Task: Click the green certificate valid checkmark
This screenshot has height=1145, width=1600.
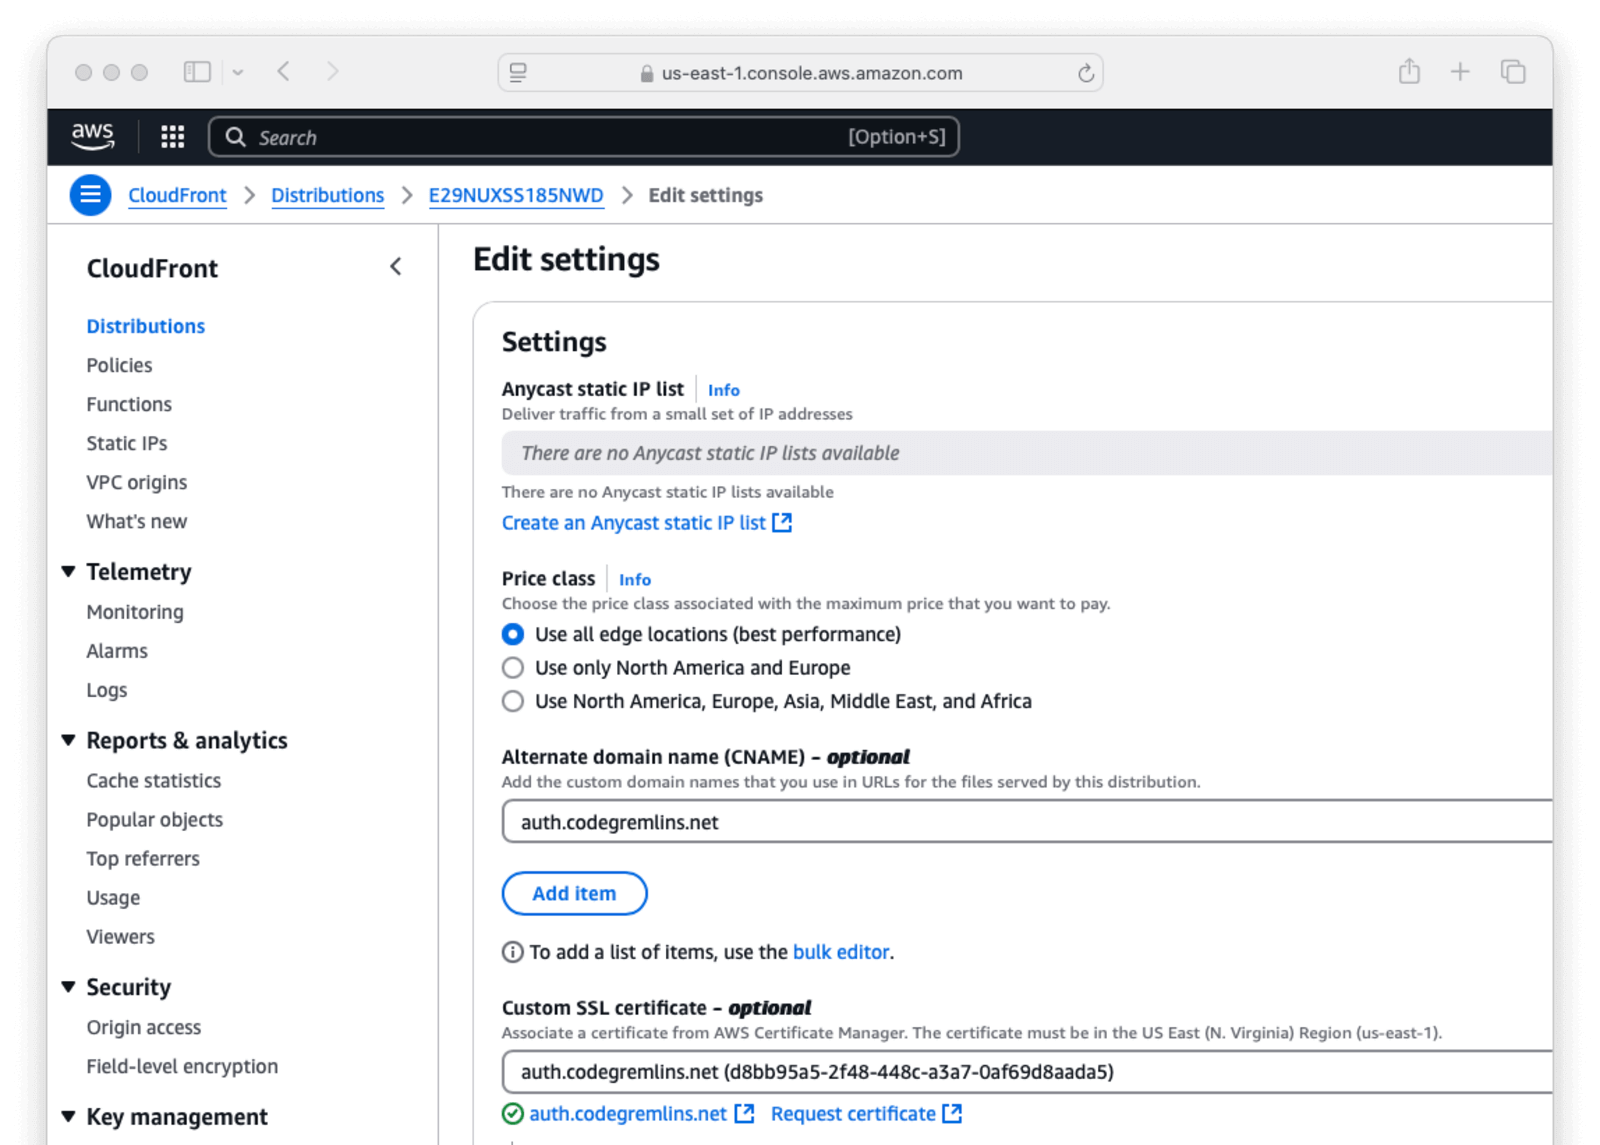Action: pos(512,1114)
